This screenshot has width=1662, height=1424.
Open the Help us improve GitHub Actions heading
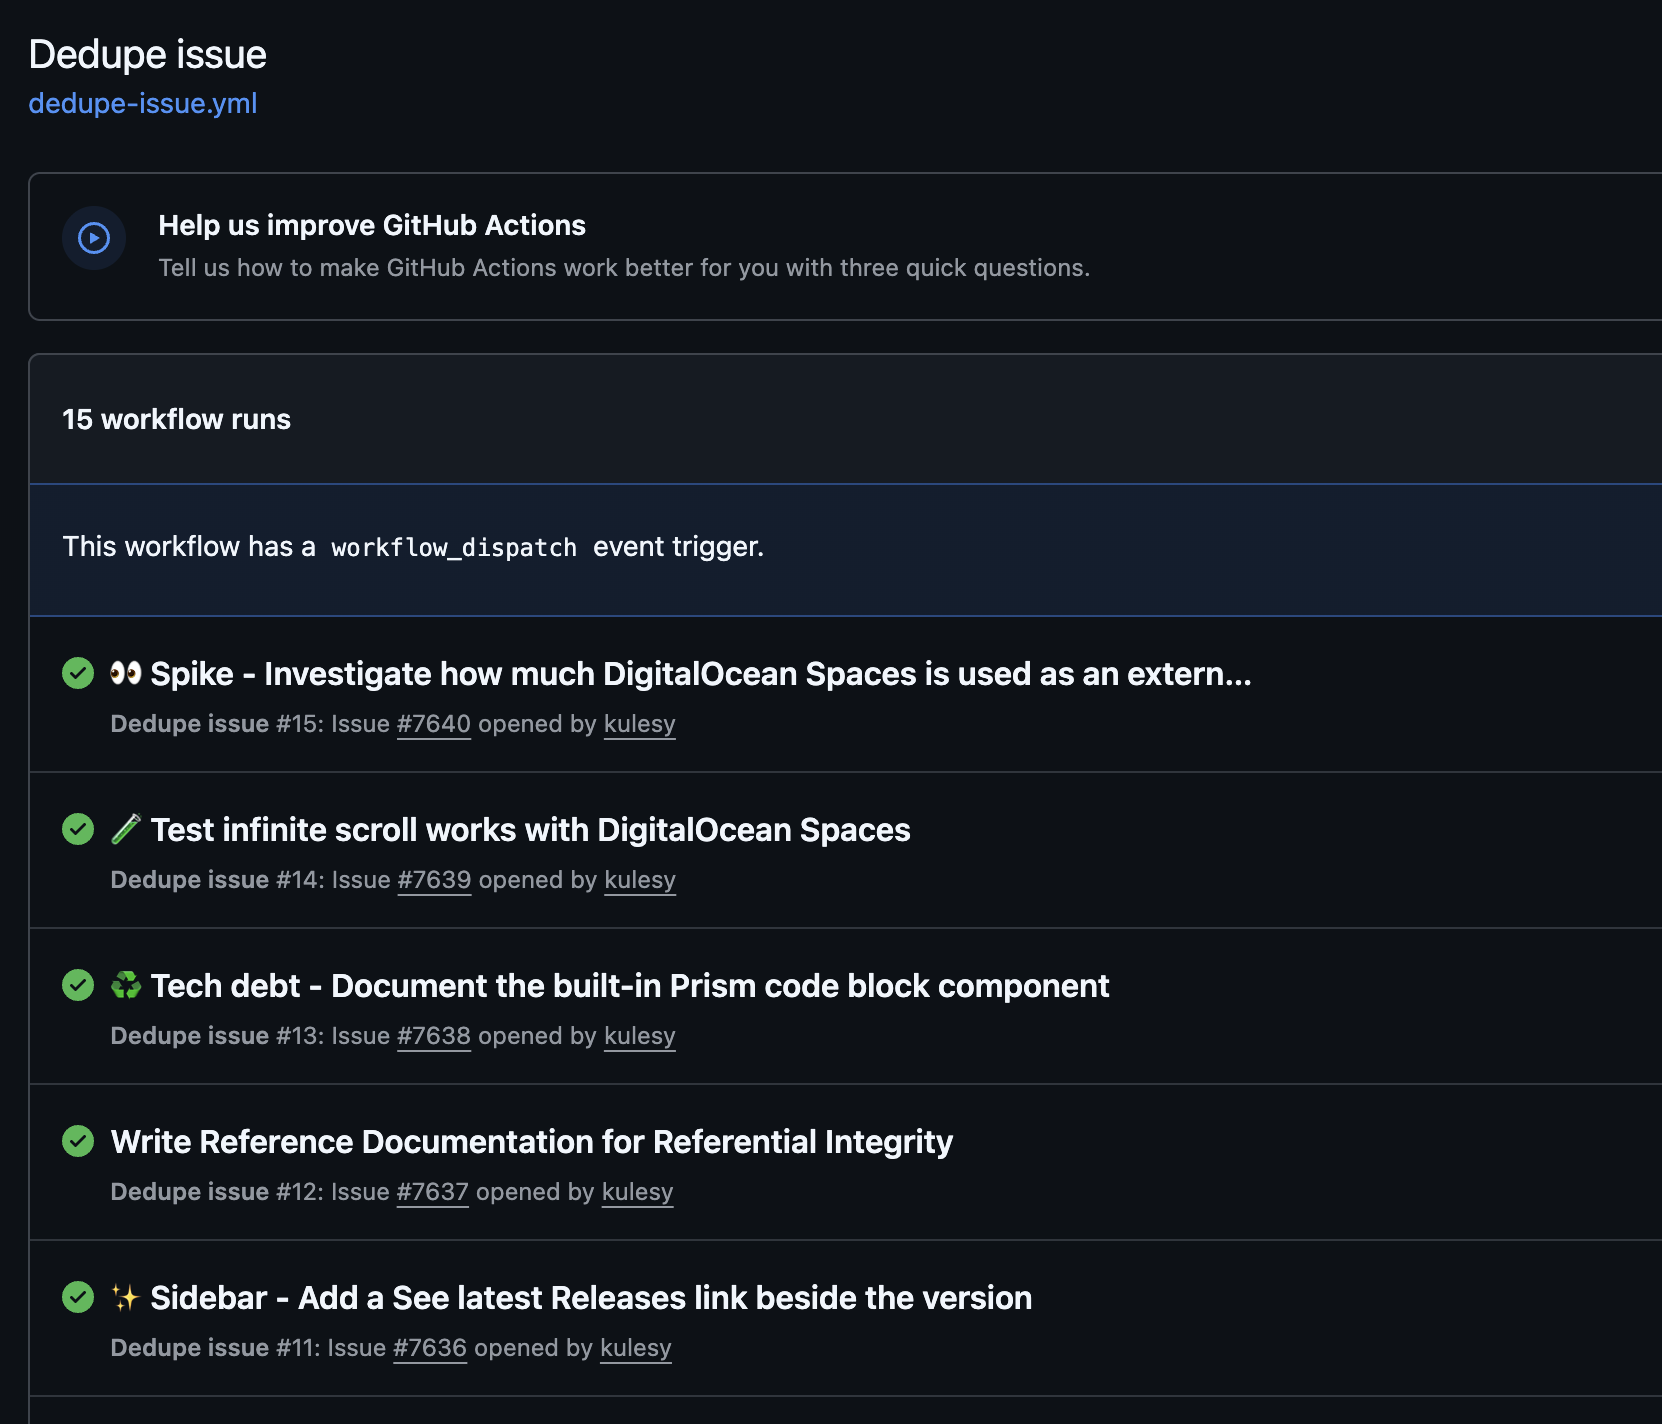372,225
